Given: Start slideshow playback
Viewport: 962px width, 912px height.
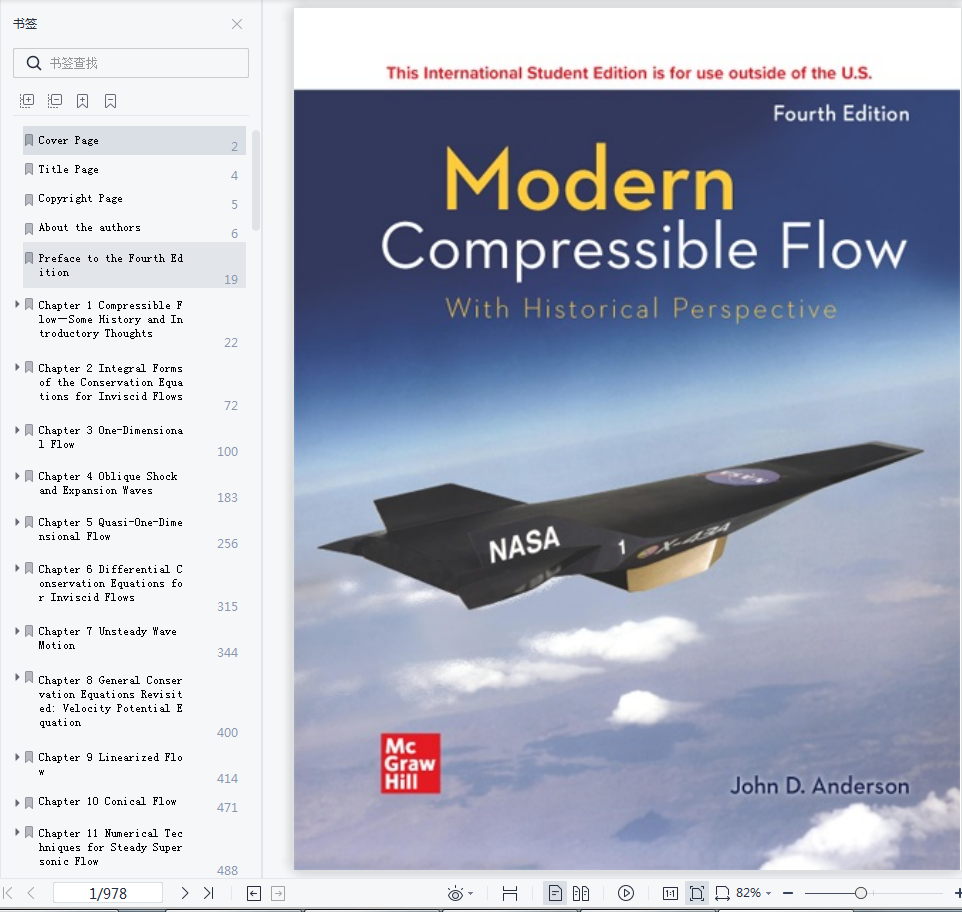Looking at the screenshot, I should (626, 893).
